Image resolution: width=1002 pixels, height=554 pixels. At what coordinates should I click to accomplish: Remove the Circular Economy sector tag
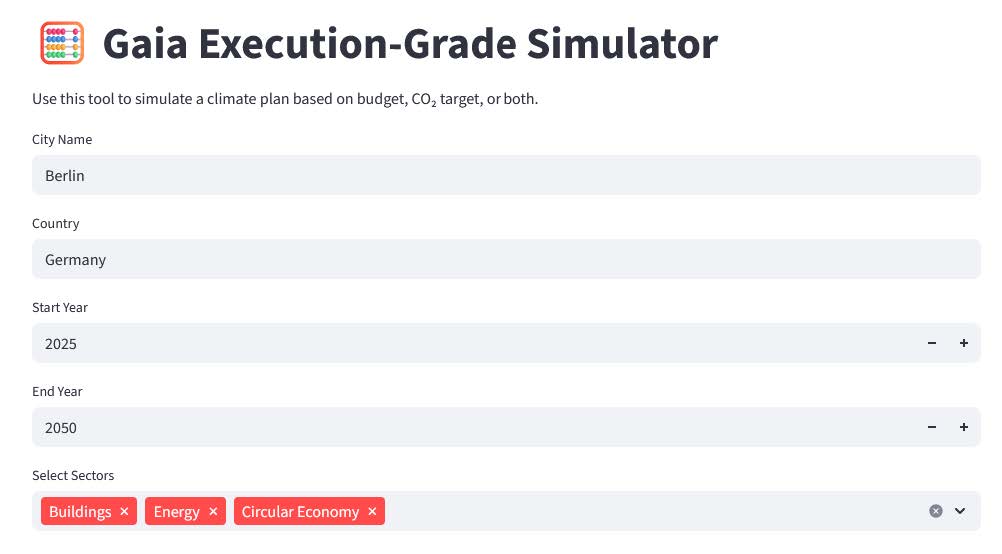pyautogui.click(x=372, y=512)
